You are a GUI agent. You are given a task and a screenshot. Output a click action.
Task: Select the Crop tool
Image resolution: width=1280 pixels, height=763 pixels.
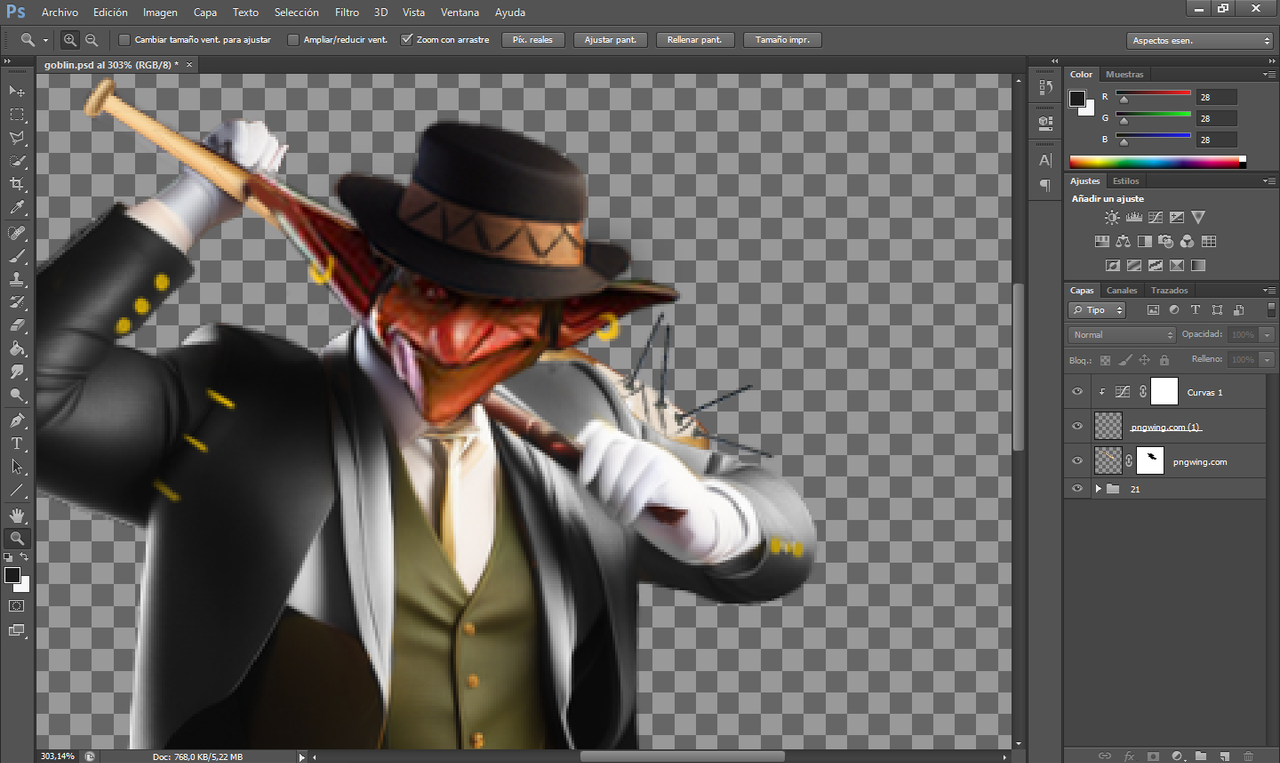pos(17,185)
